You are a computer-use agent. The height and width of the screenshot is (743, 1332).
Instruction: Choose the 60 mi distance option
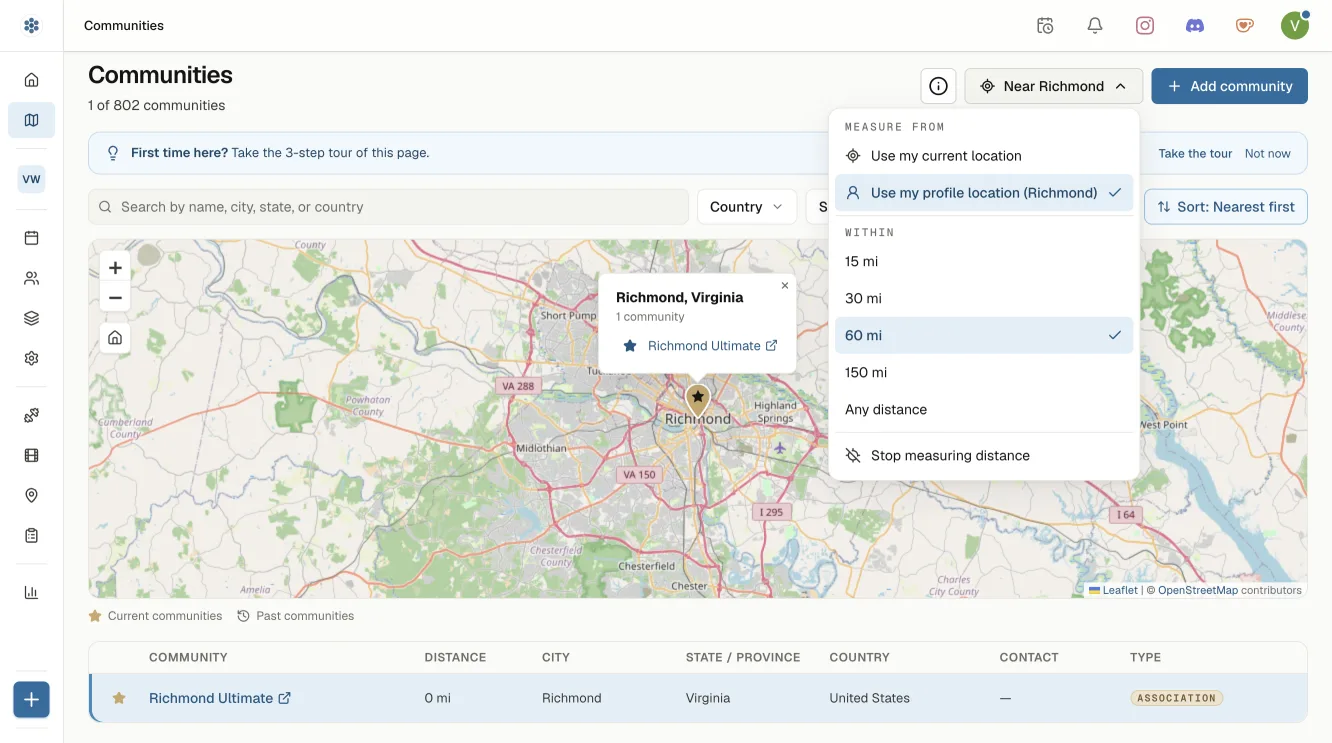(984, 335)
